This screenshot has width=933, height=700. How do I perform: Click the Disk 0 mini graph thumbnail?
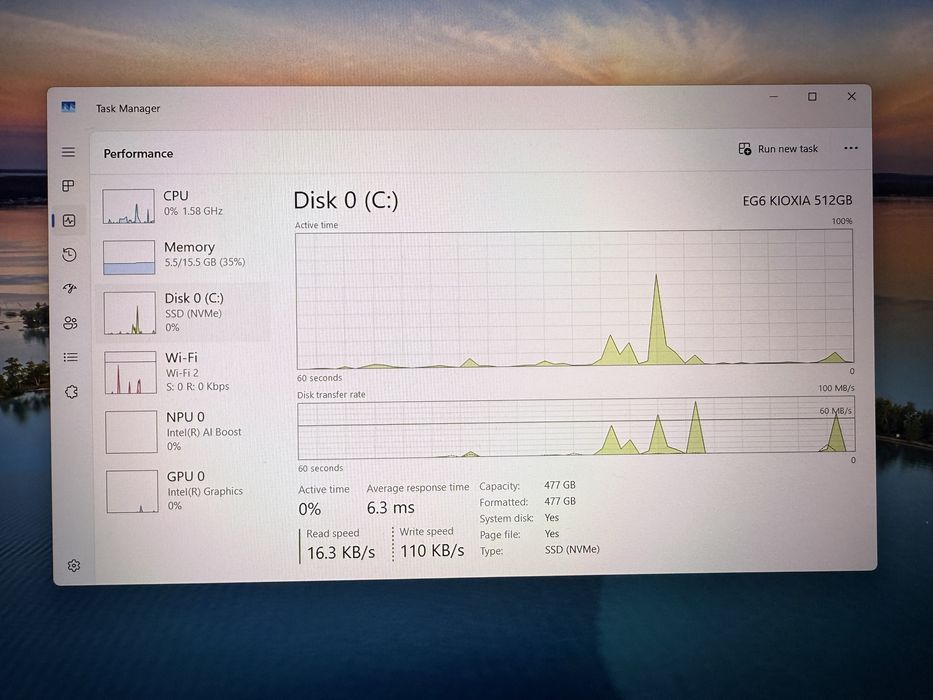[x=130, y=312]
